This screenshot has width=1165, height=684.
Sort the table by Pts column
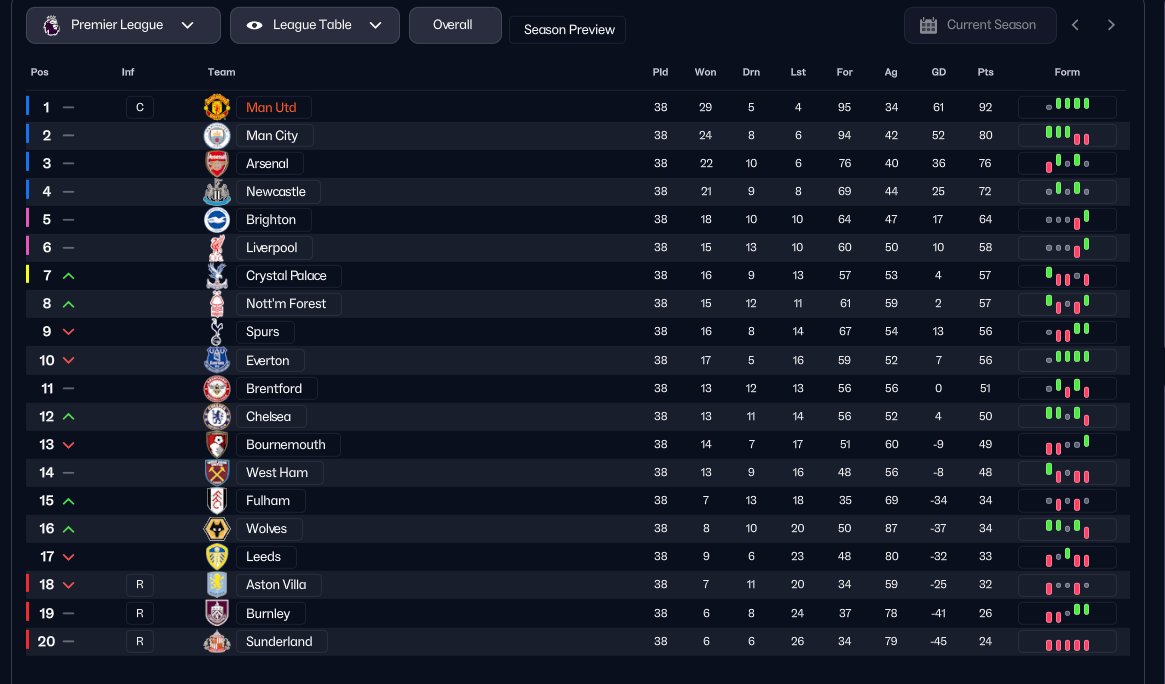coord(986,72)
